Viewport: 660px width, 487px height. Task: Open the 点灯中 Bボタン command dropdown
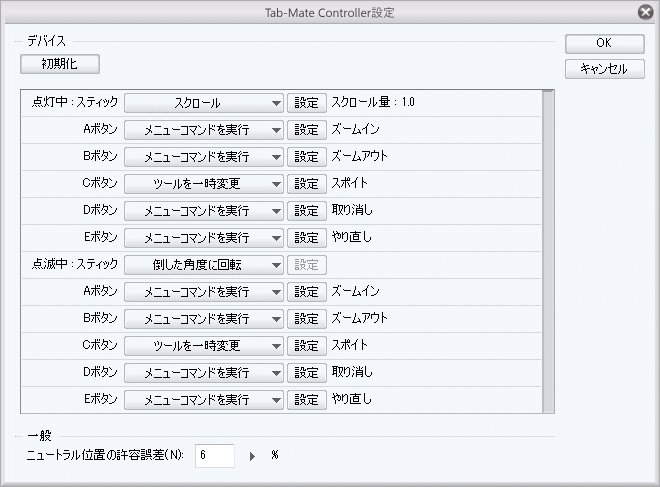click(204, 157)
